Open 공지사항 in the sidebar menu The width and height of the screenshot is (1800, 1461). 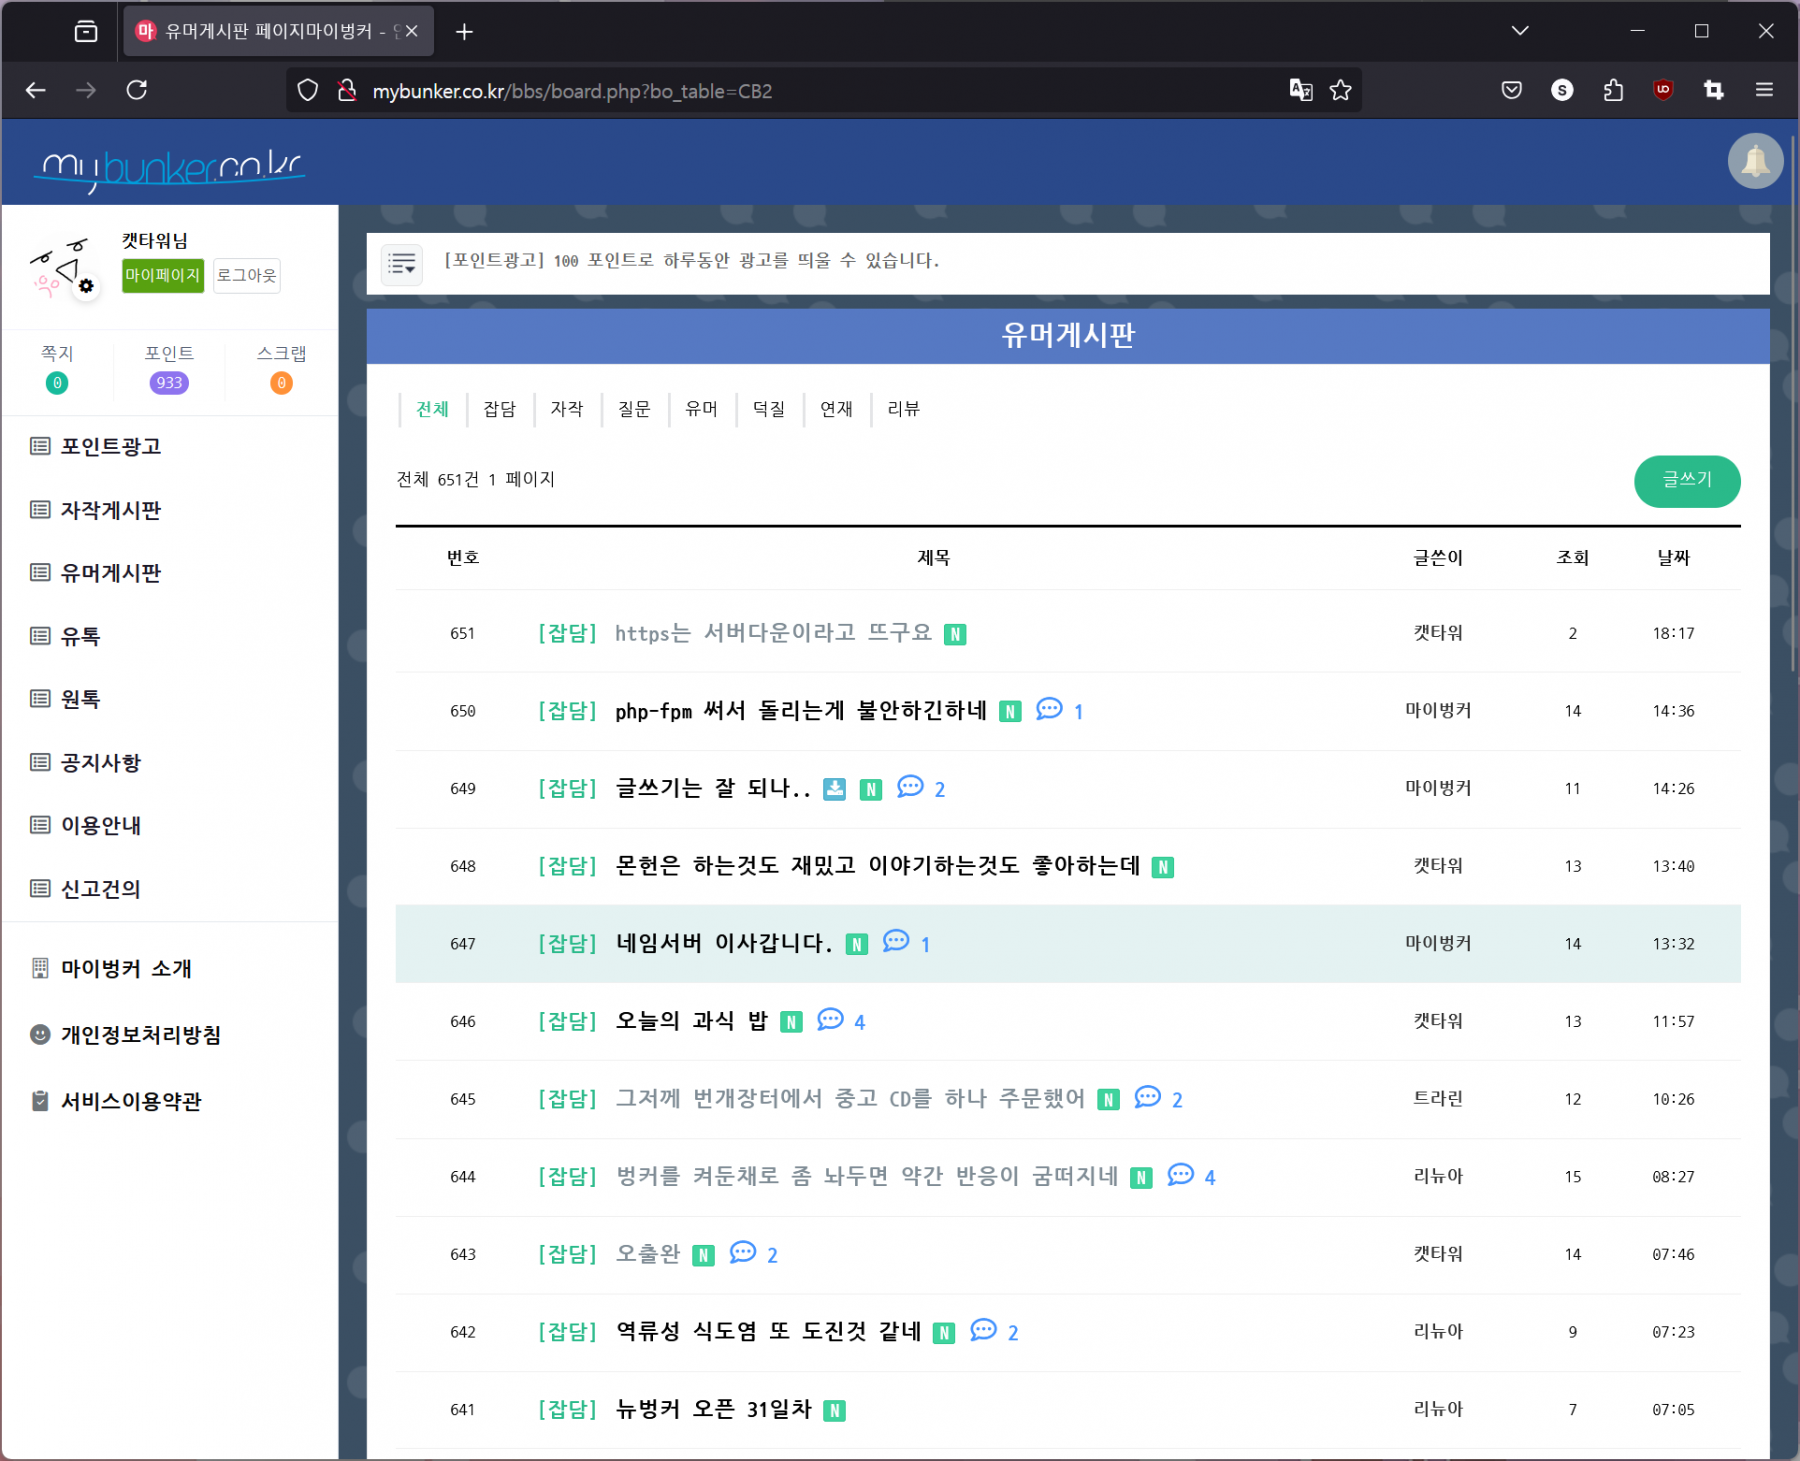click(x=101, y=763)
